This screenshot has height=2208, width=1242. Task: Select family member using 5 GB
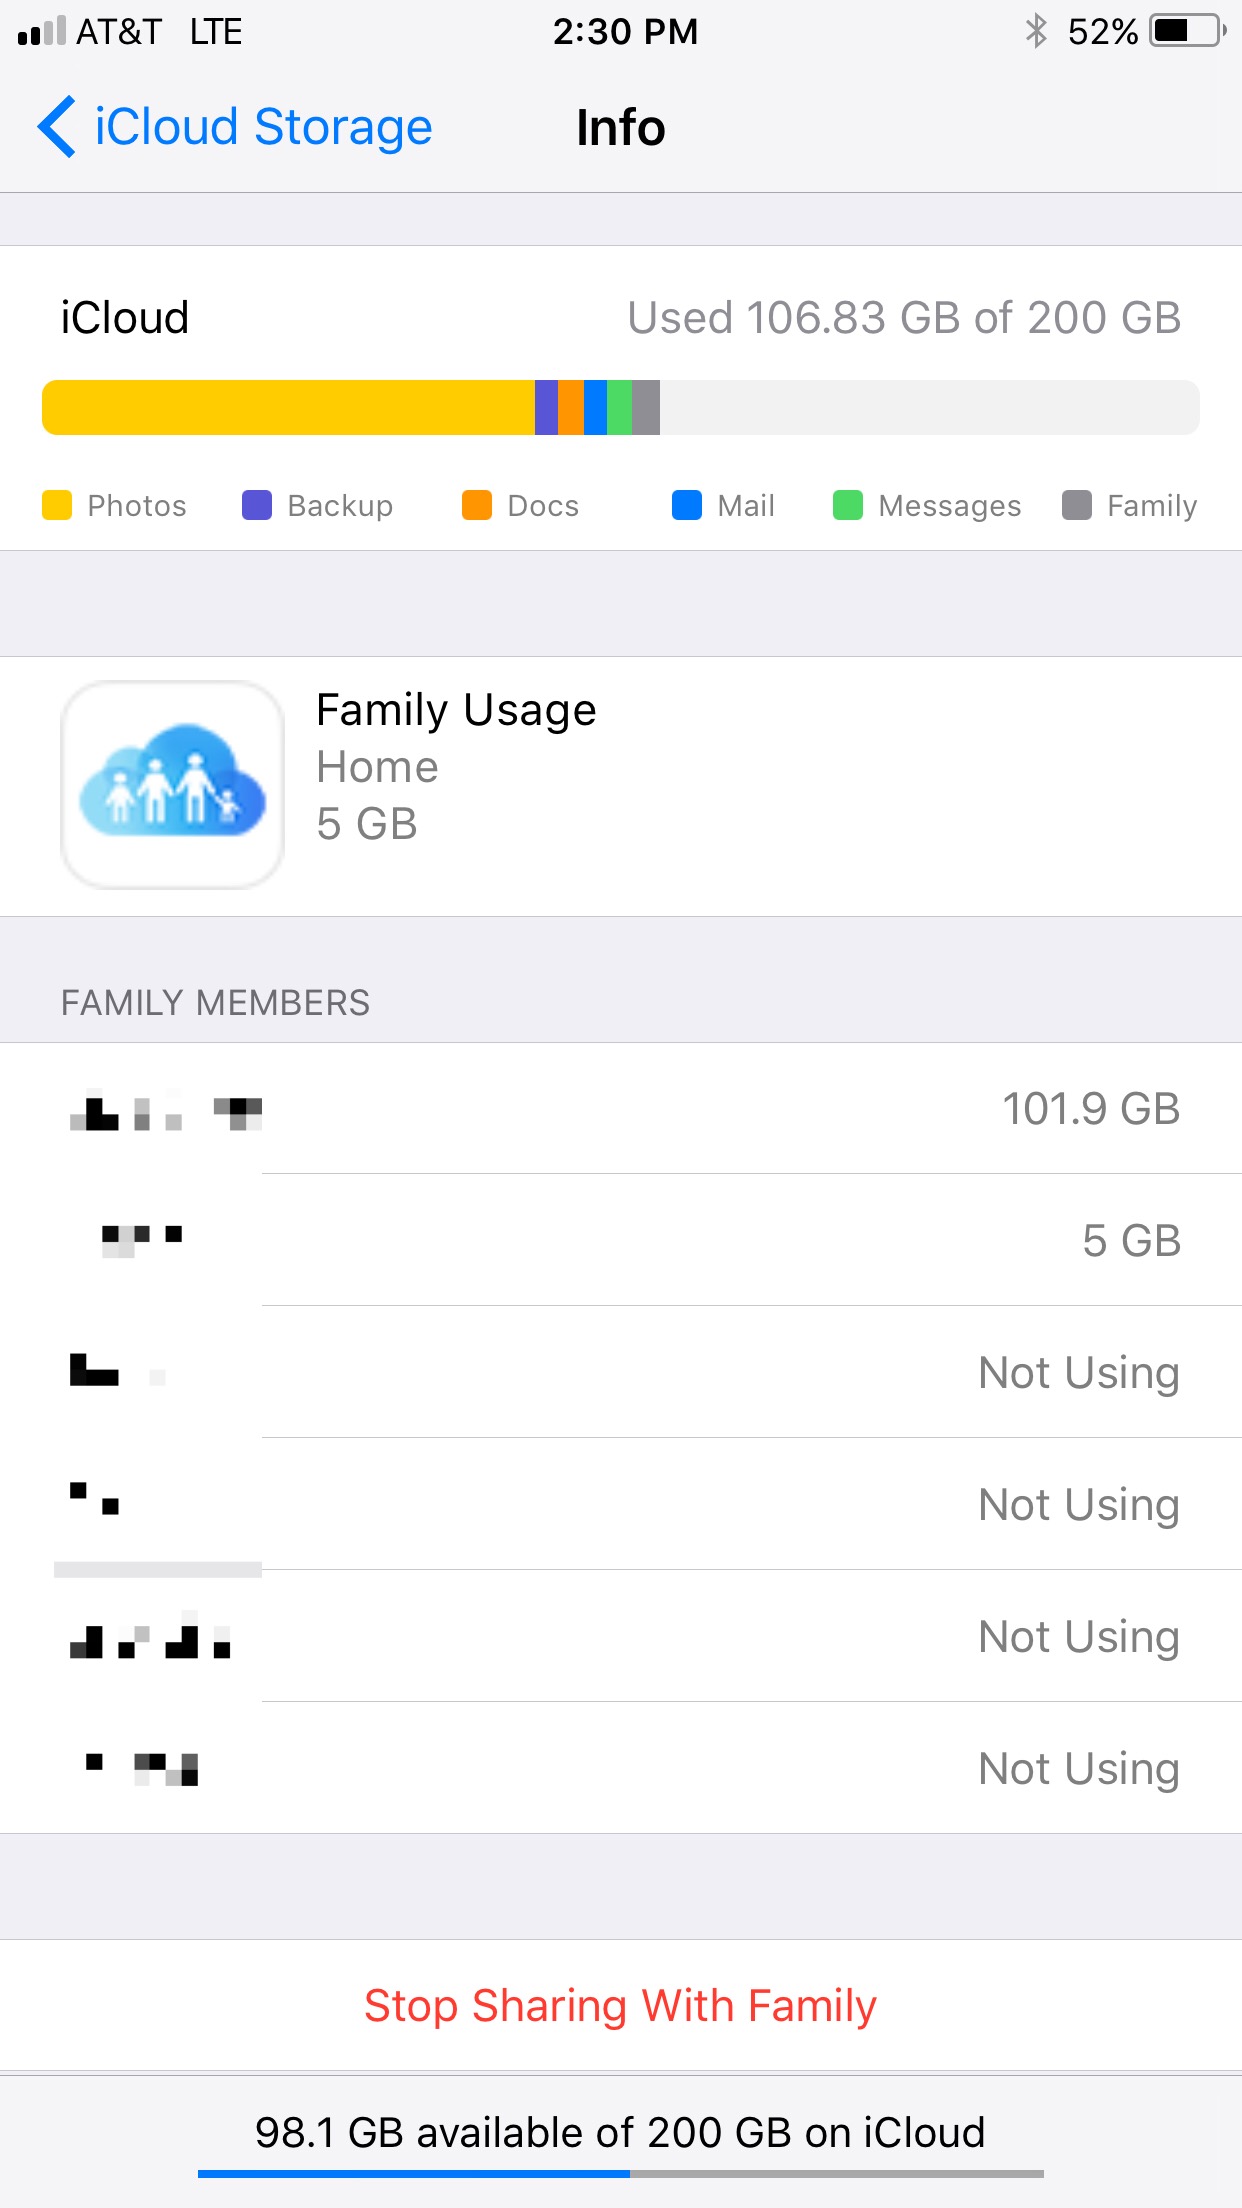tap(620, 1240)
